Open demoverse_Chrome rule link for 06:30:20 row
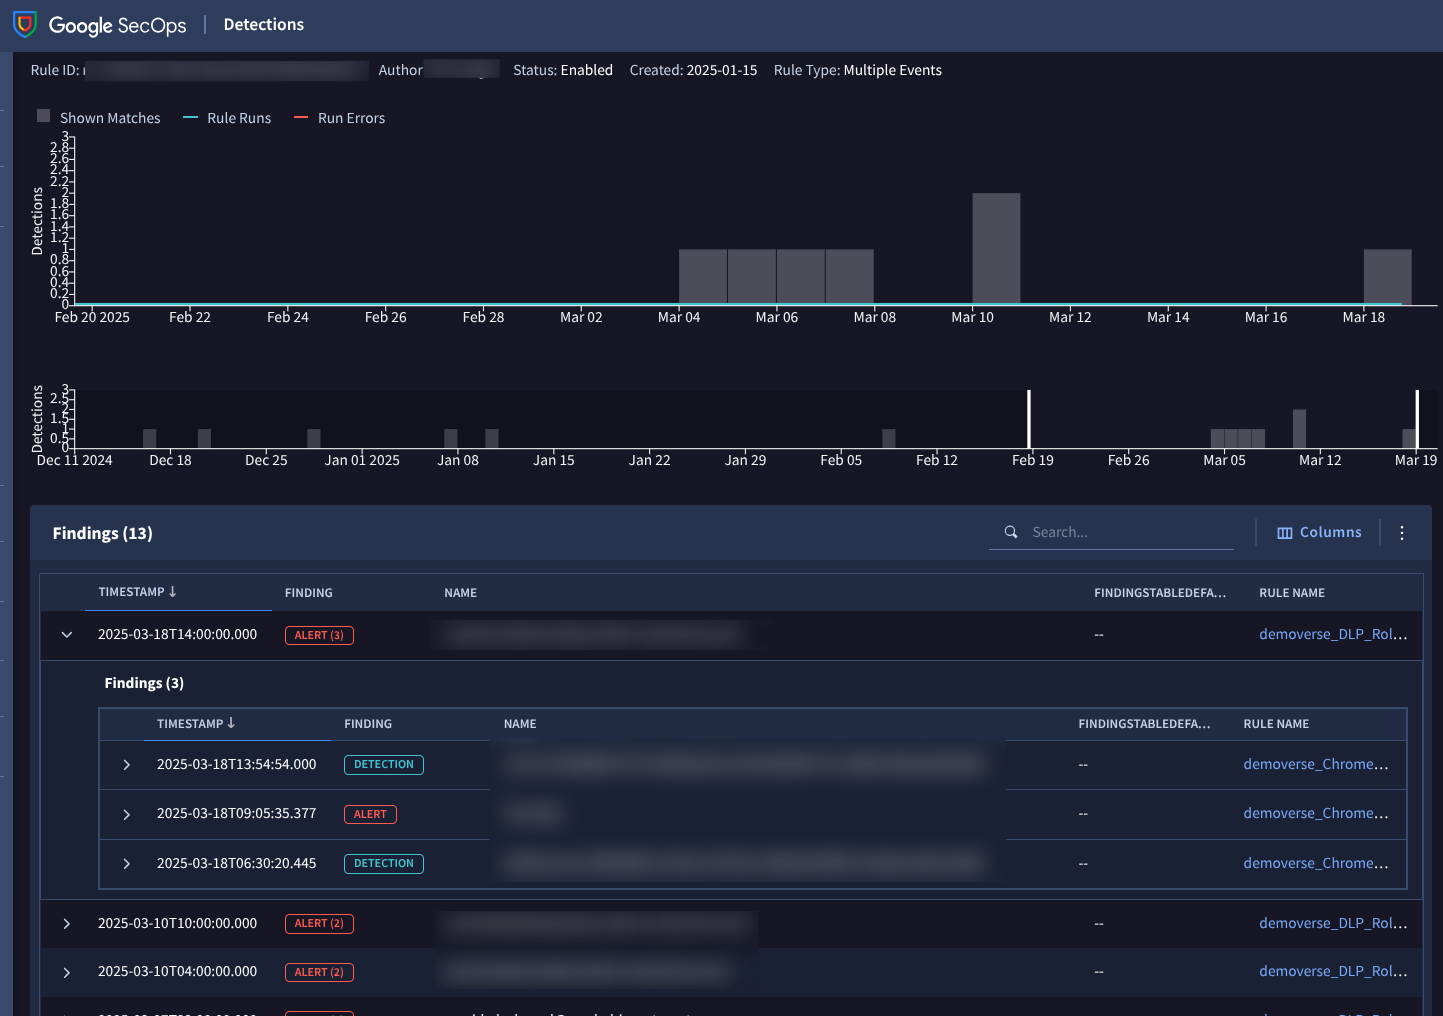The height and width of the screenshot is (1016, 1443). (1316, 863)
